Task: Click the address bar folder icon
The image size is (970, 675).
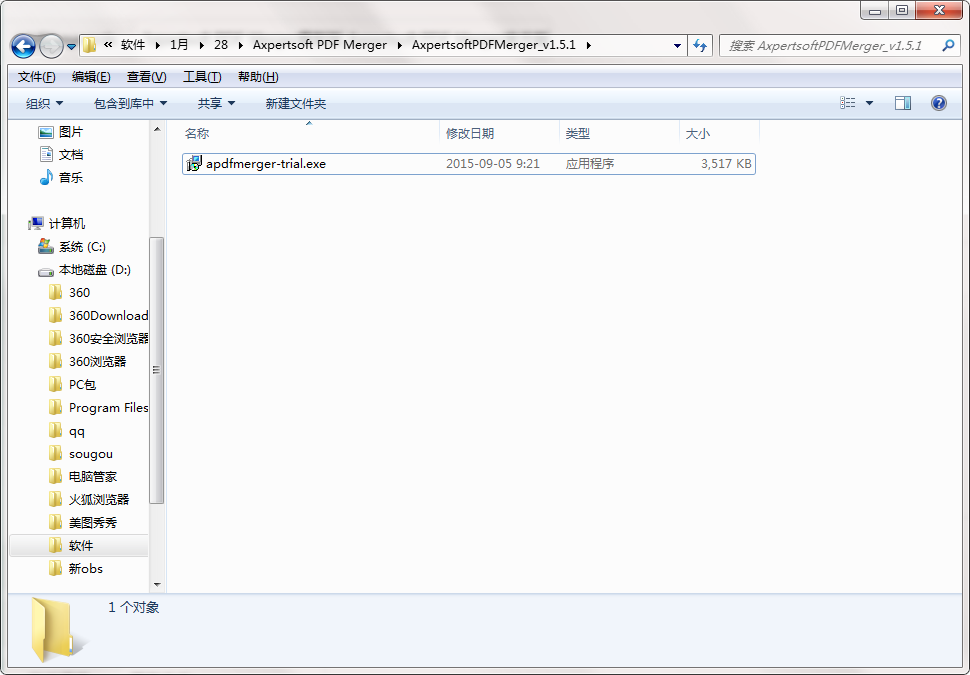Action: (90, 45)
